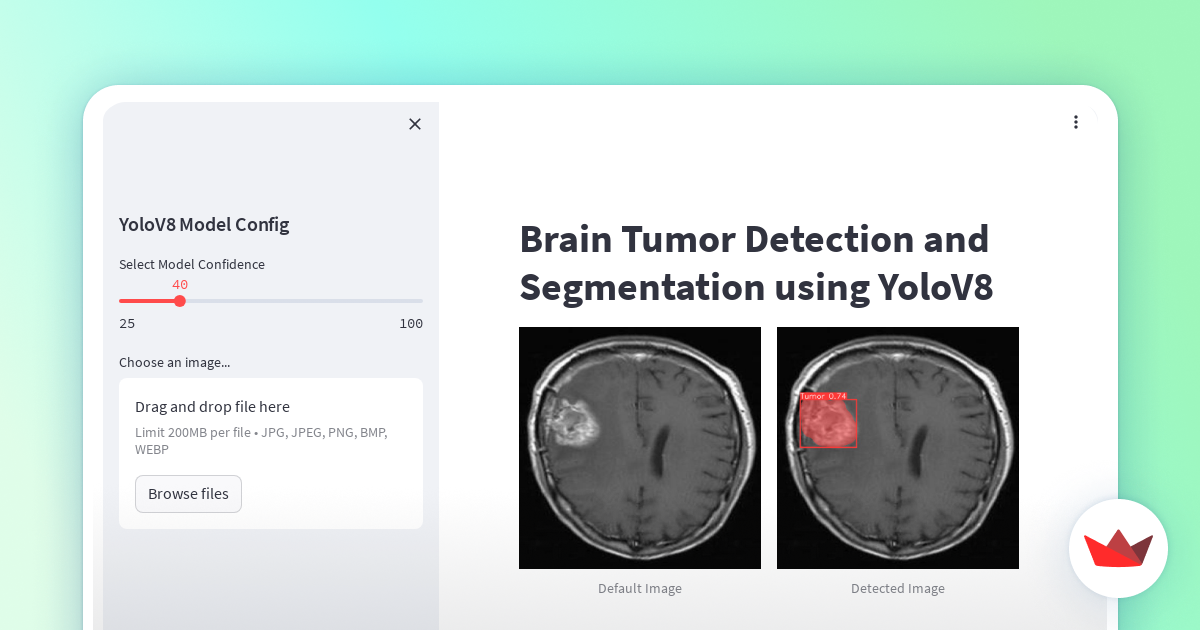Click the slider value label showing 40
1200x630 pixels.
(x=180, y=284)
